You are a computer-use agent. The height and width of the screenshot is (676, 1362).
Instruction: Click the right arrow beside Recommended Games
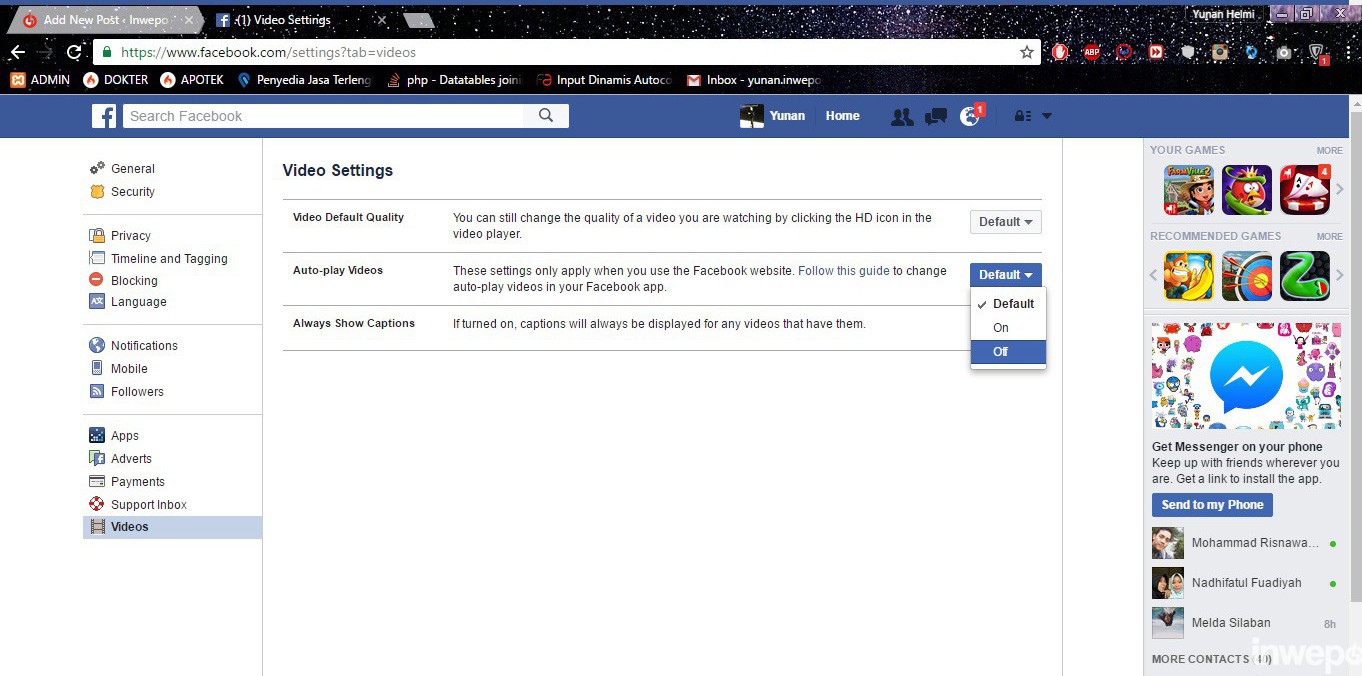pyautogui.click(x=1340, y=276)
